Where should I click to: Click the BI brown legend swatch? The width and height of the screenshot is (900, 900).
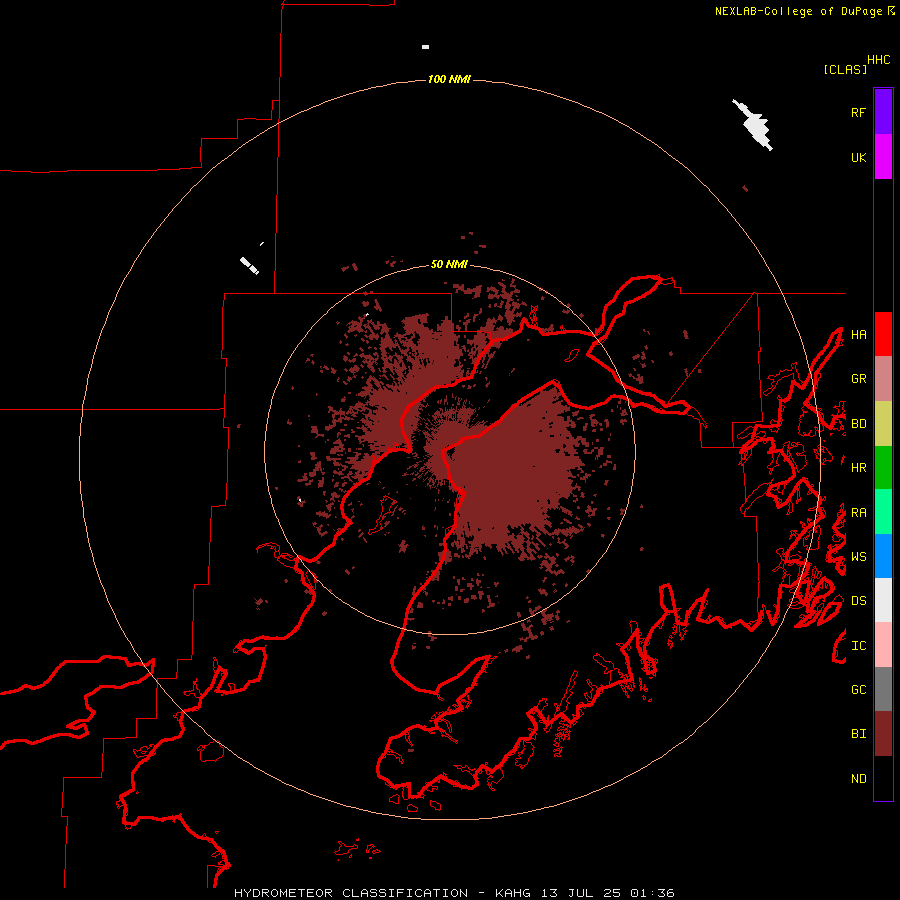coord(883,734)
